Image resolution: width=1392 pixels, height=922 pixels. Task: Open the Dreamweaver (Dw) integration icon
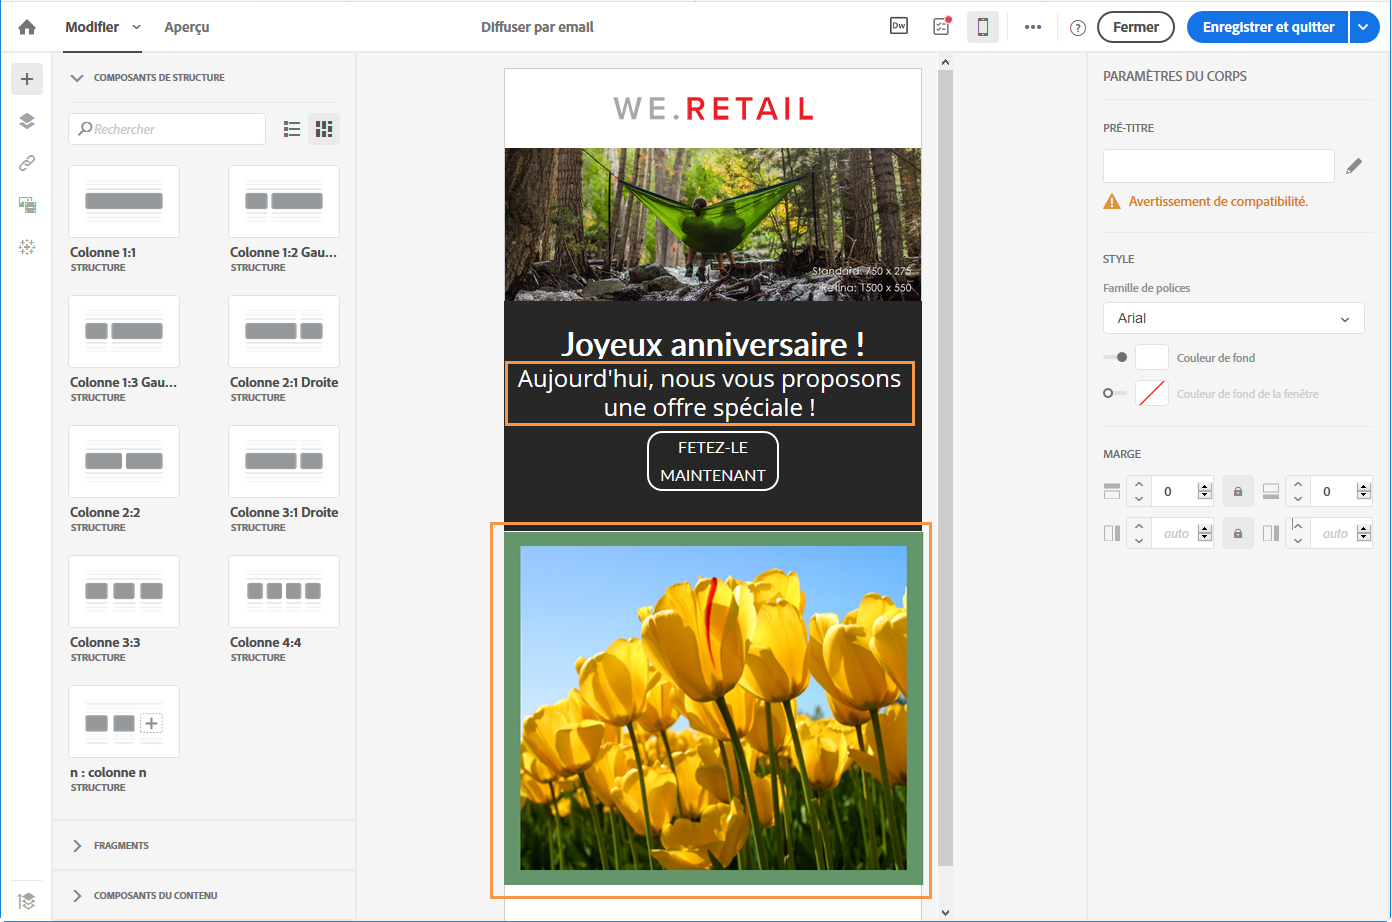point(899,27)
